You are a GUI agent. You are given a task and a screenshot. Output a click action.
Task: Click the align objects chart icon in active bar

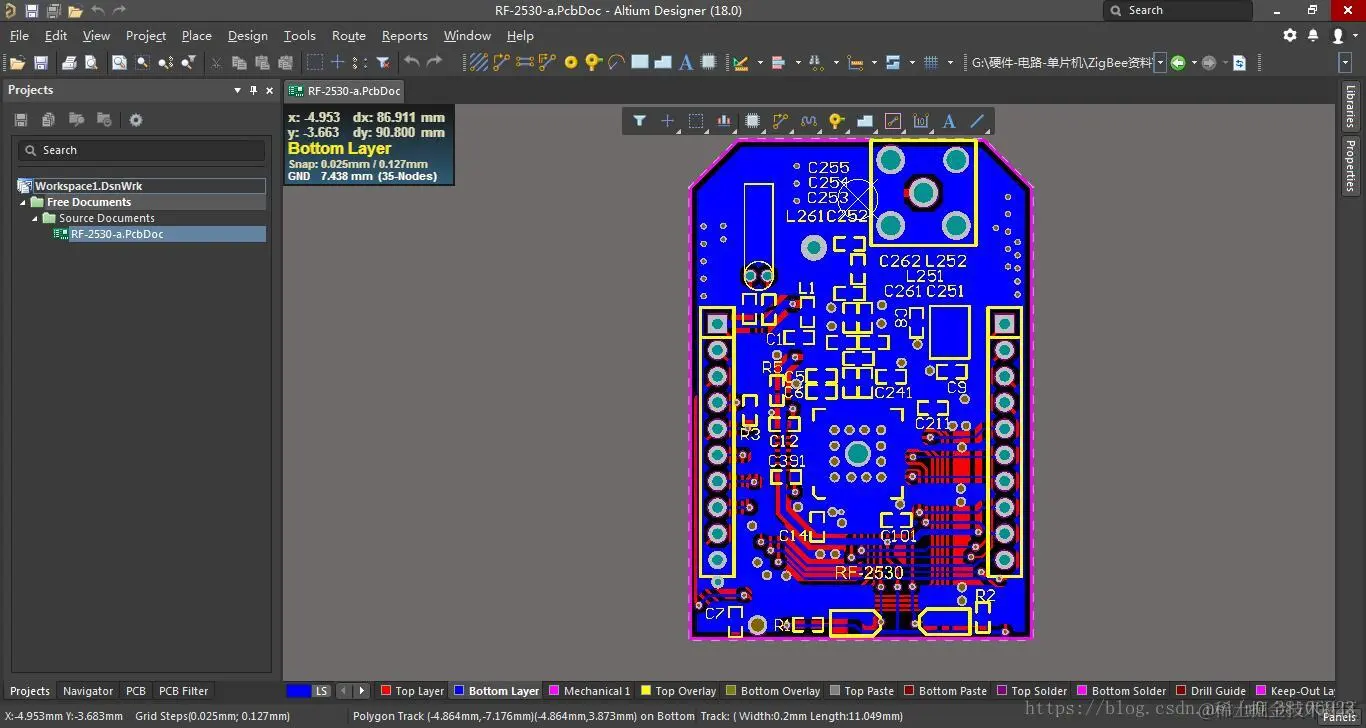[x=723, y=121]
